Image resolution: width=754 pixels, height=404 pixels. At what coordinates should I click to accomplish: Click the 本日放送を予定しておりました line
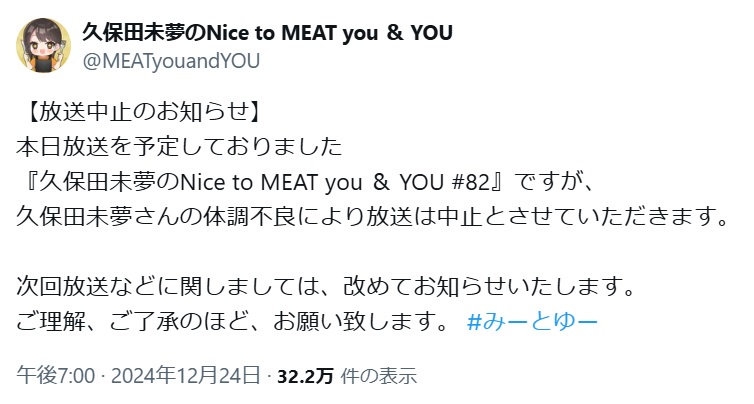(x=180, y=145)
